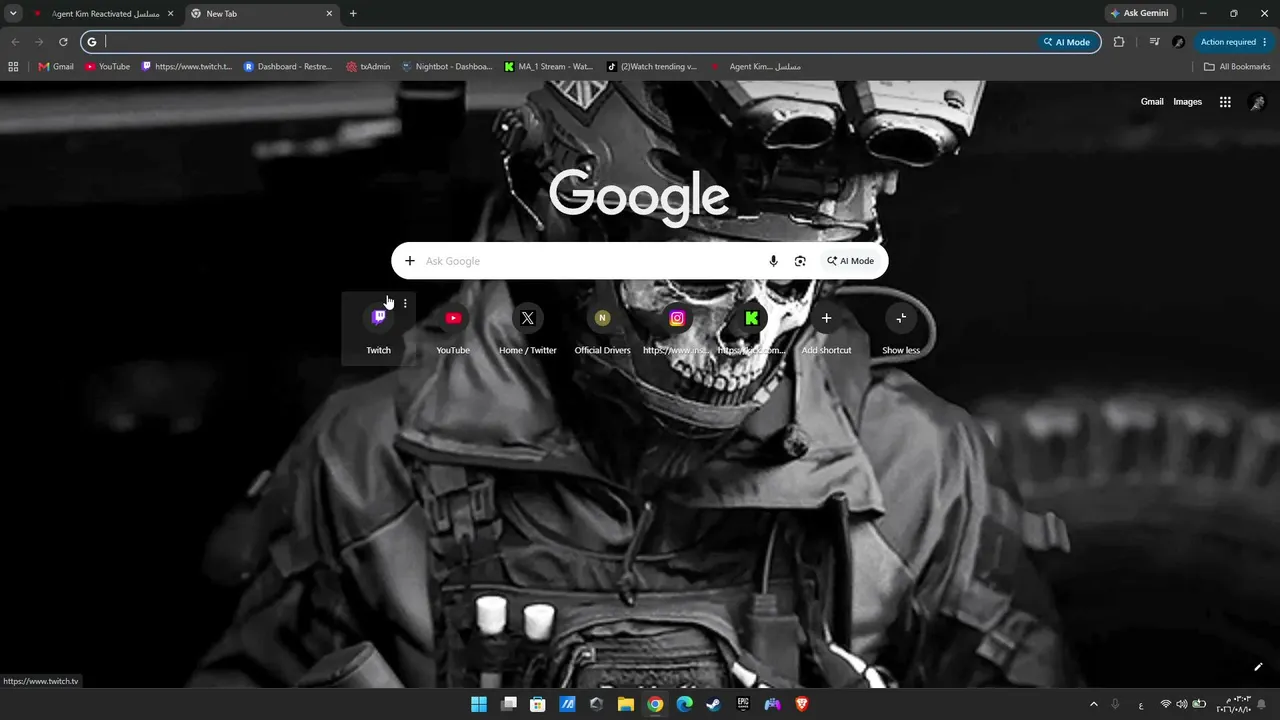Open the Wi-Fi network tray icon
Image resolution: width=1280 pixels, height=720 pixels.
(x=1166, y=704)
